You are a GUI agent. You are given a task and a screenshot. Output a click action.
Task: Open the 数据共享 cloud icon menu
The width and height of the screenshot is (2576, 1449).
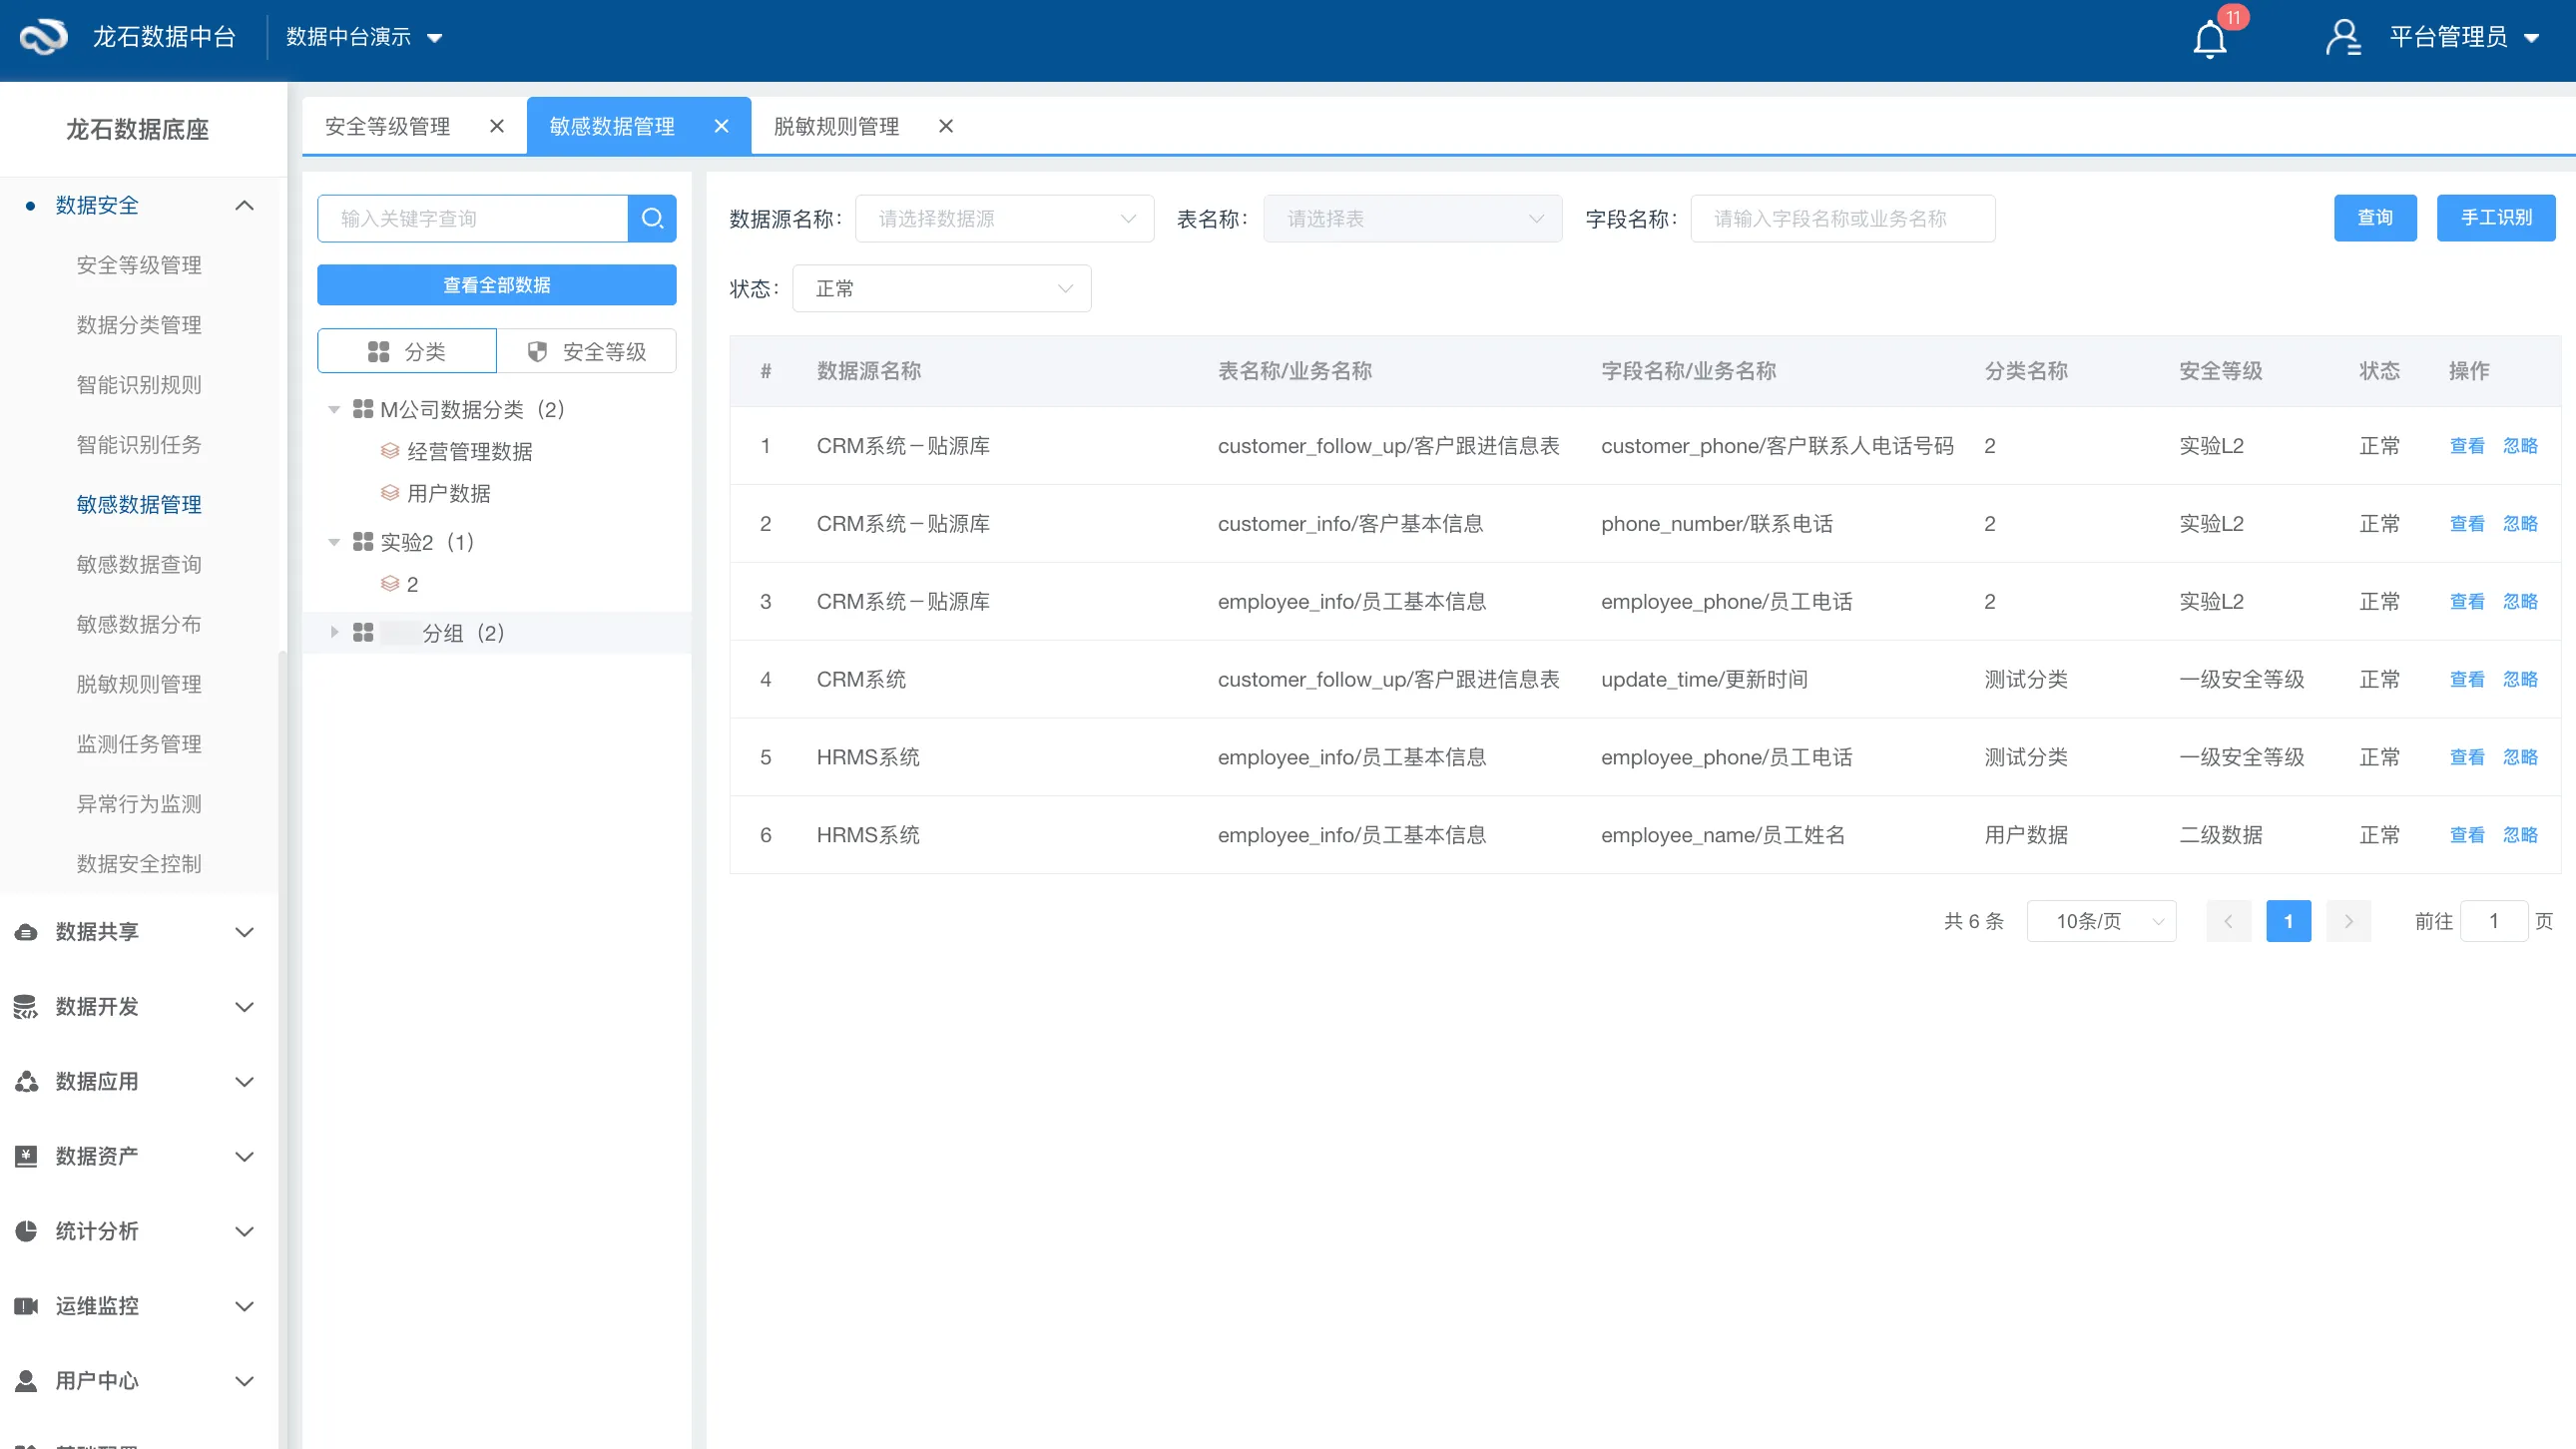[27, 932]
